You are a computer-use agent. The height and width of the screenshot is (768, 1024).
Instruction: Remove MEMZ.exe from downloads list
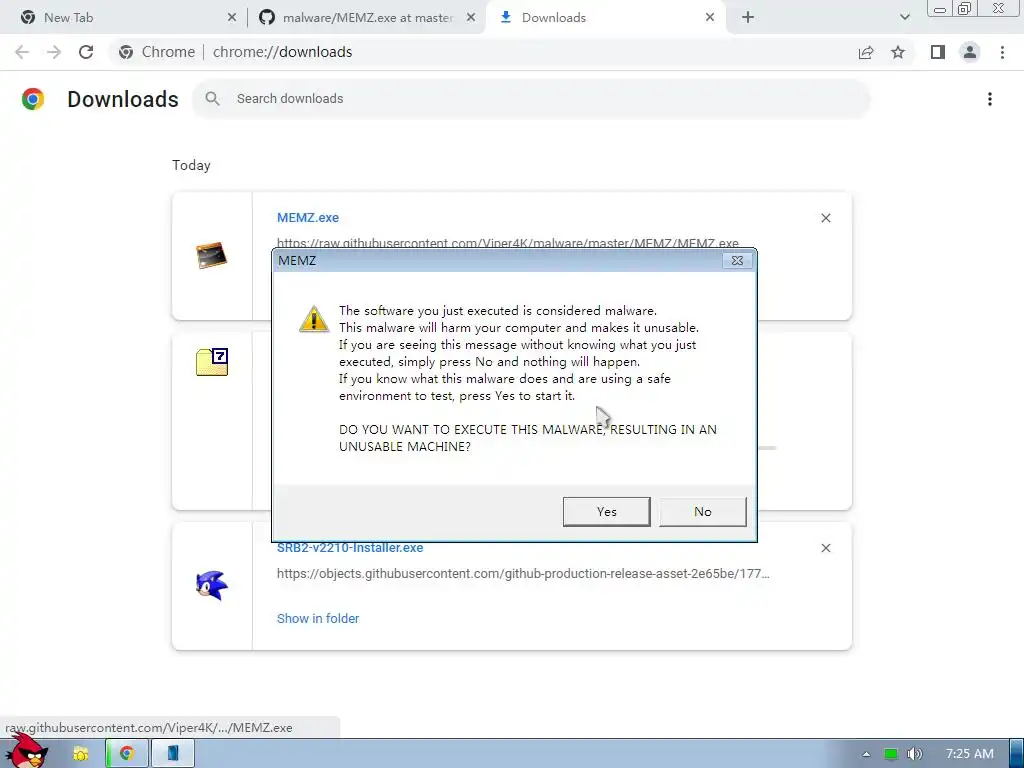click(825, 218)
